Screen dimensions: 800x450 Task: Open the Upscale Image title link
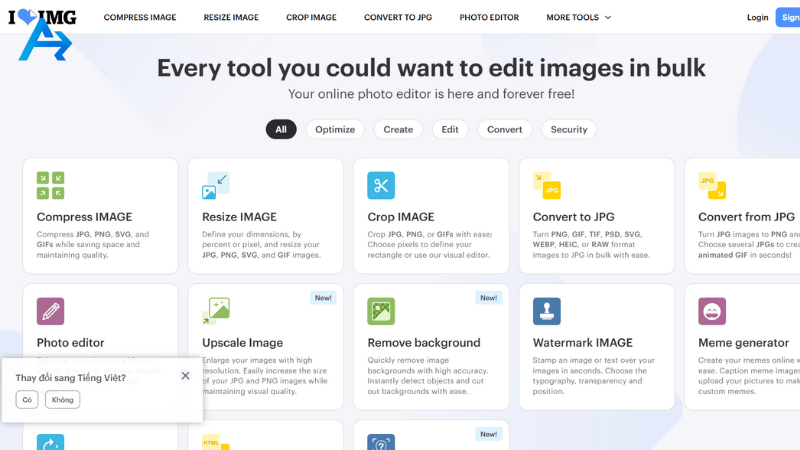(x=242, y=343)
